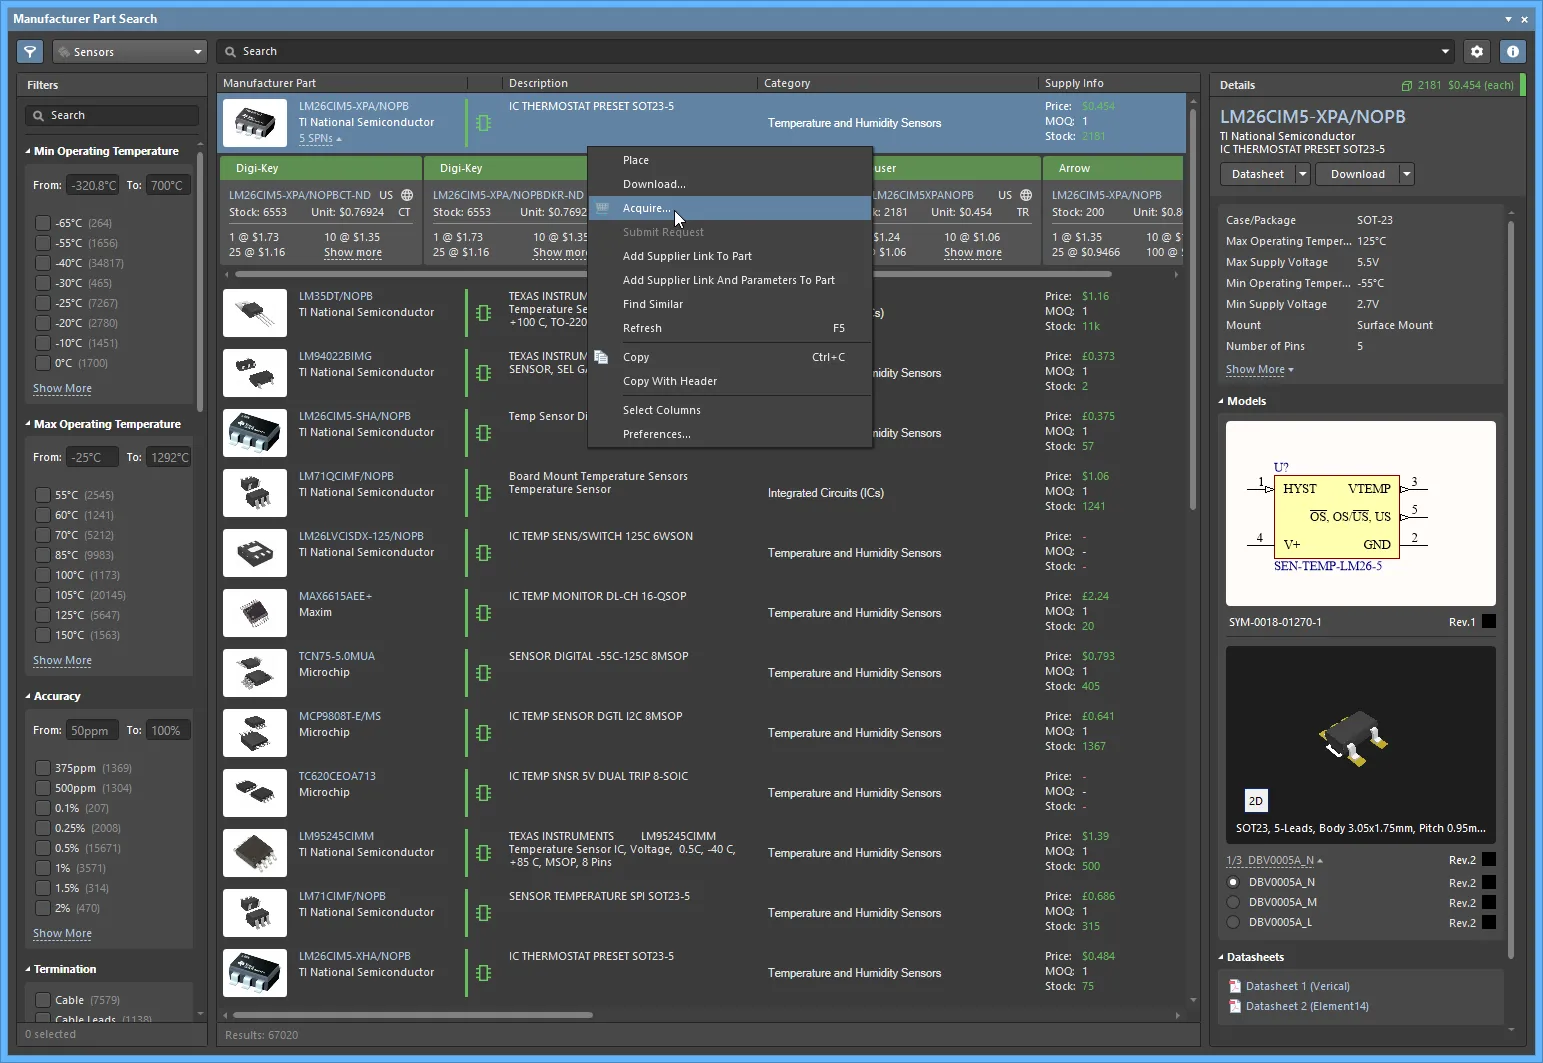Click the main Search input field
This screenshot has width=1543, height=1063.
click(835, 52)
